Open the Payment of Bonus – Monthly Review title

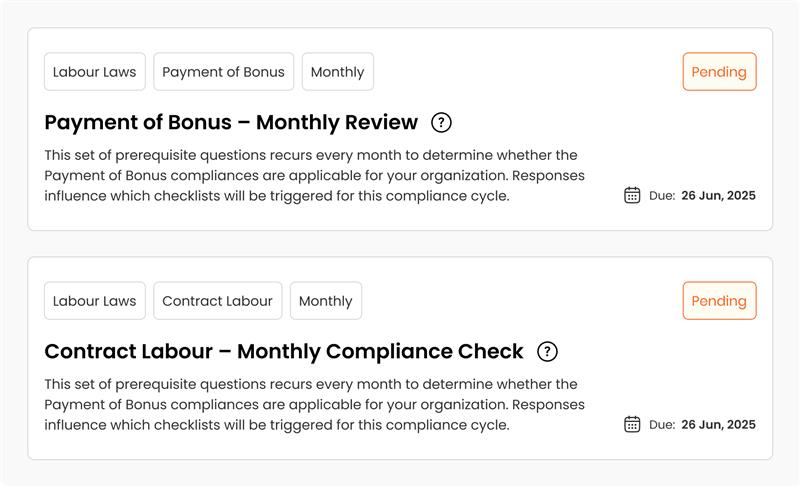[231, 123]
